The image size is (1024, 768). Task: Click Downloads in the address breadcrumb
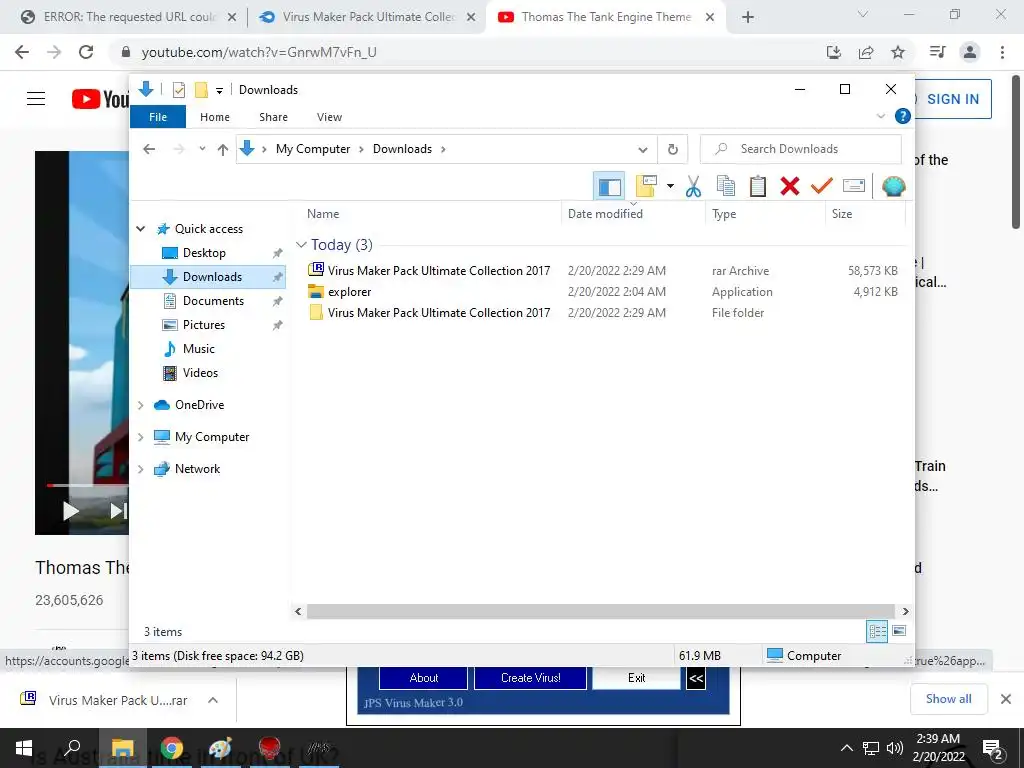402,149
